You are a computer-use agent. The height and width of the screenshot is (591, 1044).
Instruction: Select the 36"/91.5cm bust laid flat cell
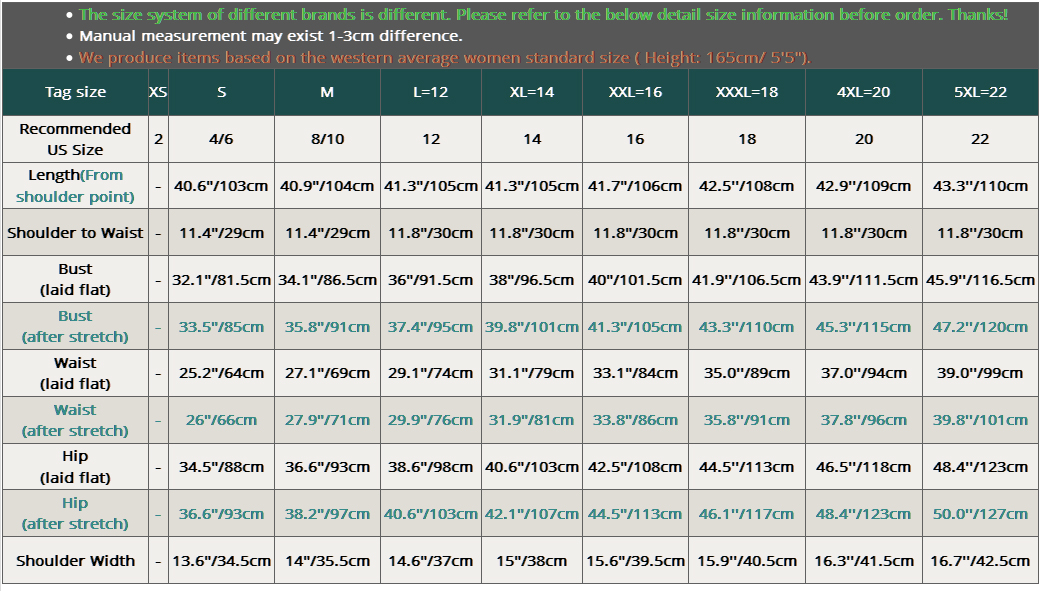430,280
